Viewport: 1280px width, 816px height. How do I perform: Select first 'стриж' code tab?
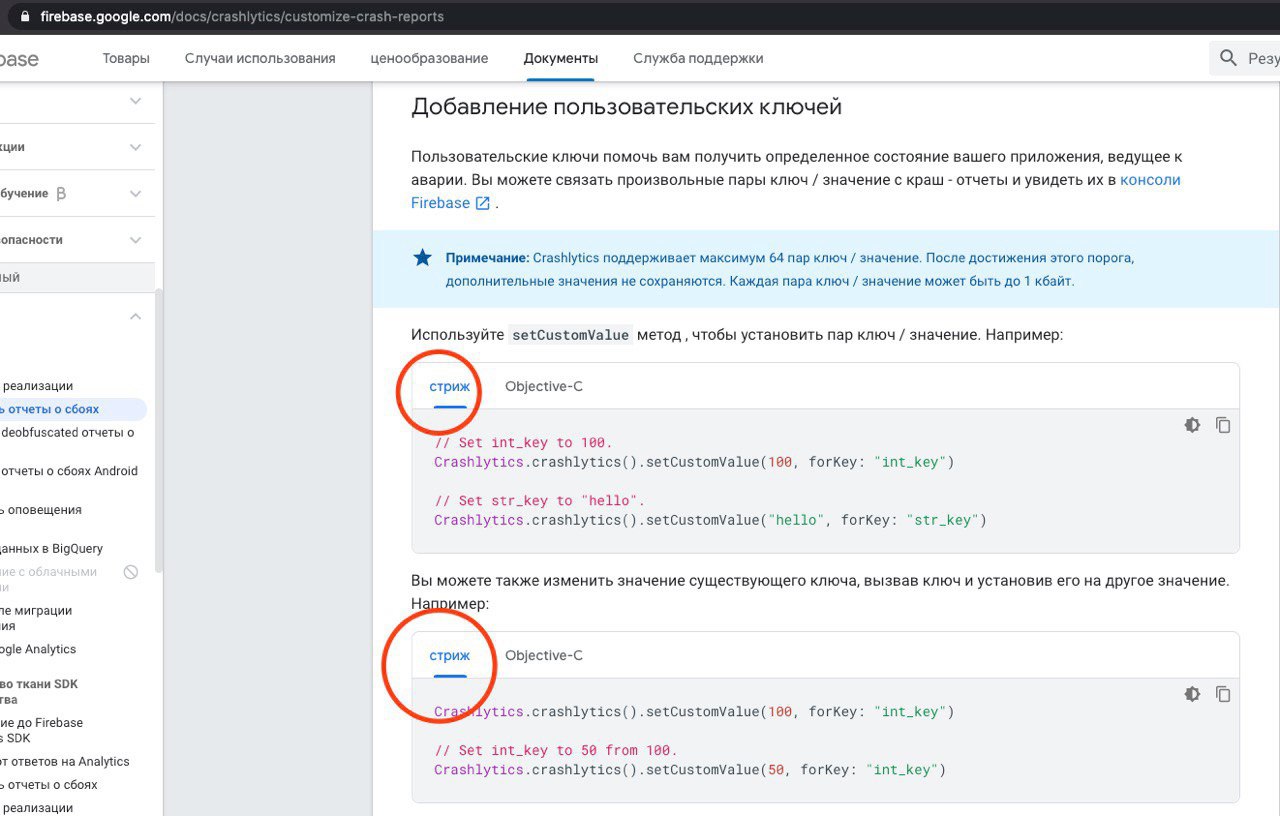point(450,386)
